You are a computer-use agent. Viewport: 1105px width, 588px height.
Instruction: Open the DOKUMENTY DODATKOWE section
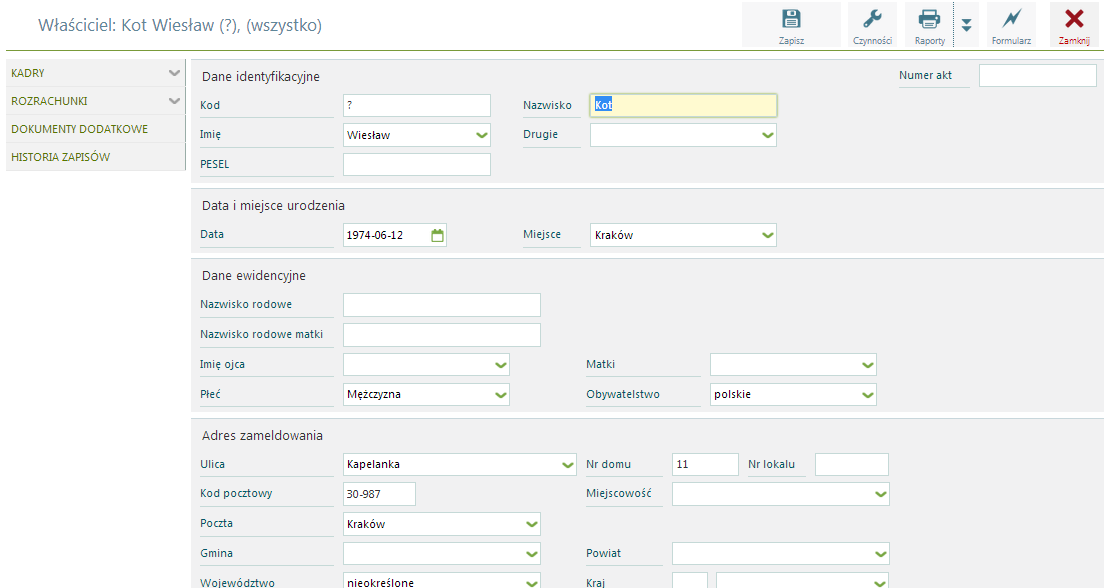95,129
